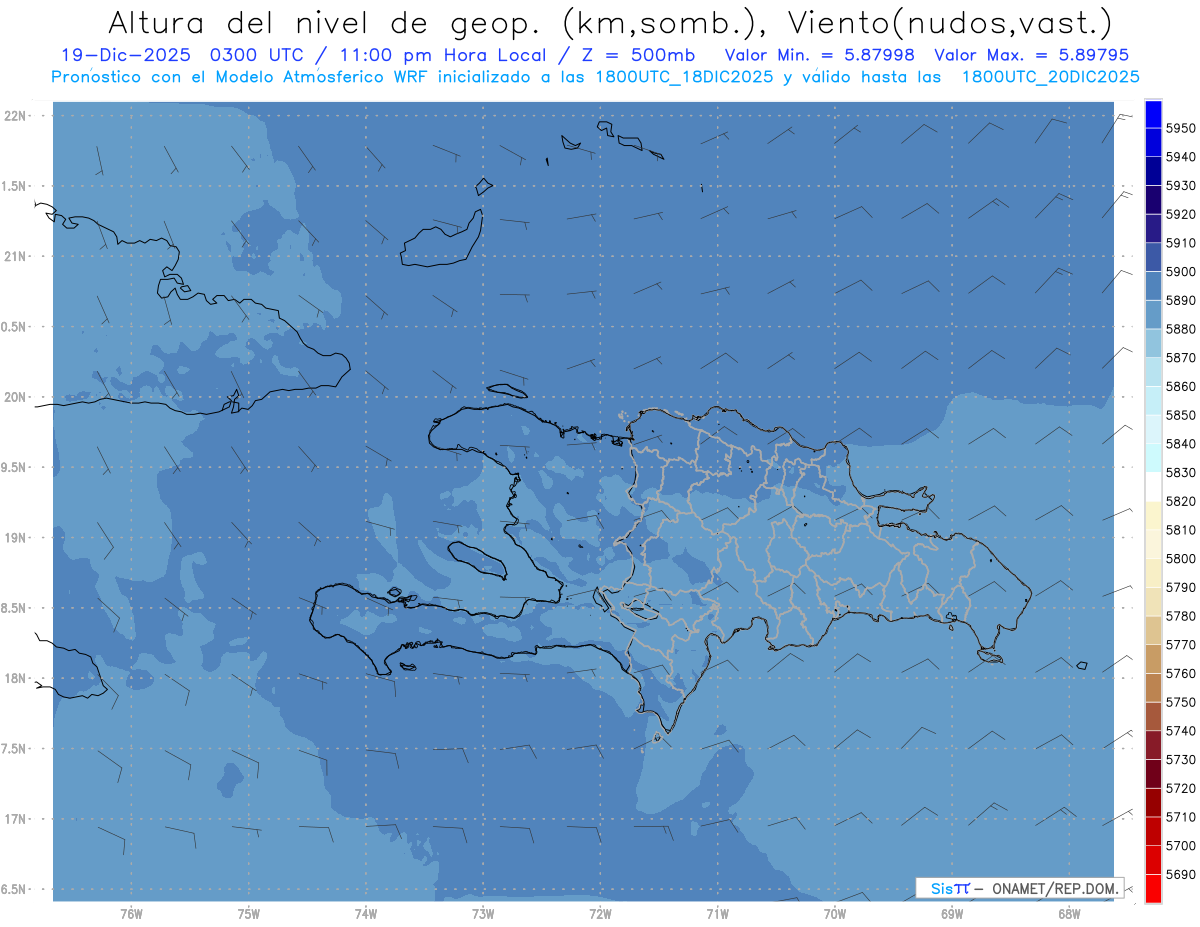Click the bright blue legend swatch above 5950

point(1153,114)
